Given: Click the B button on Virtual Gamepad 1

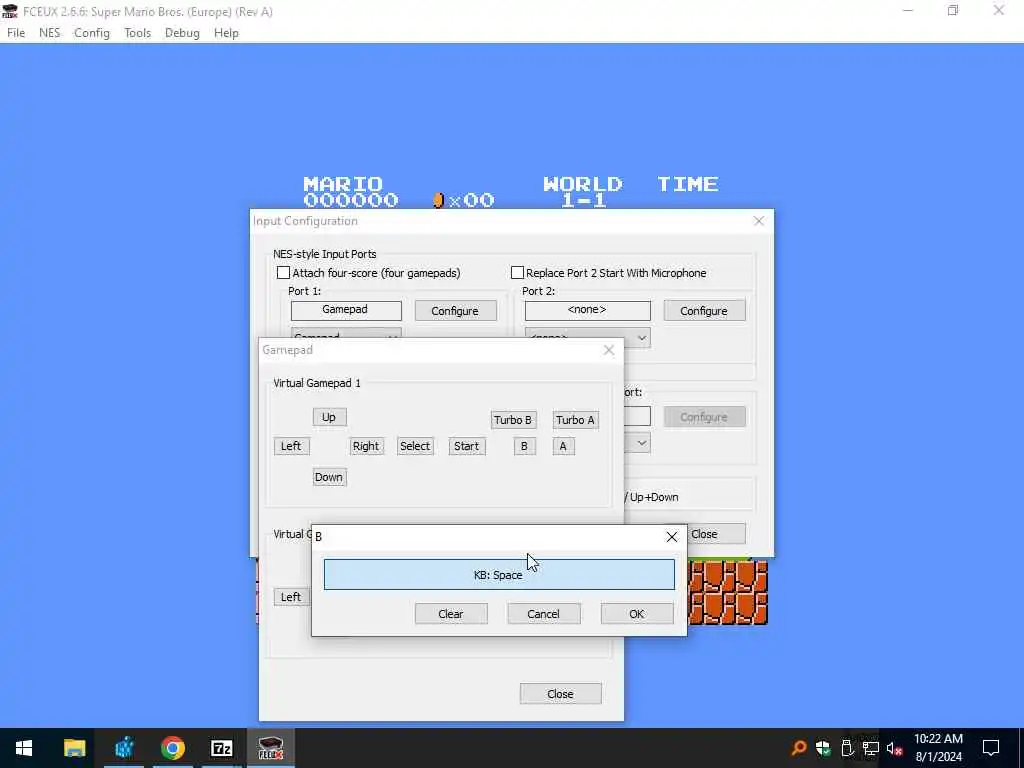Looking at the screenshot, I should tap(524, 446).
